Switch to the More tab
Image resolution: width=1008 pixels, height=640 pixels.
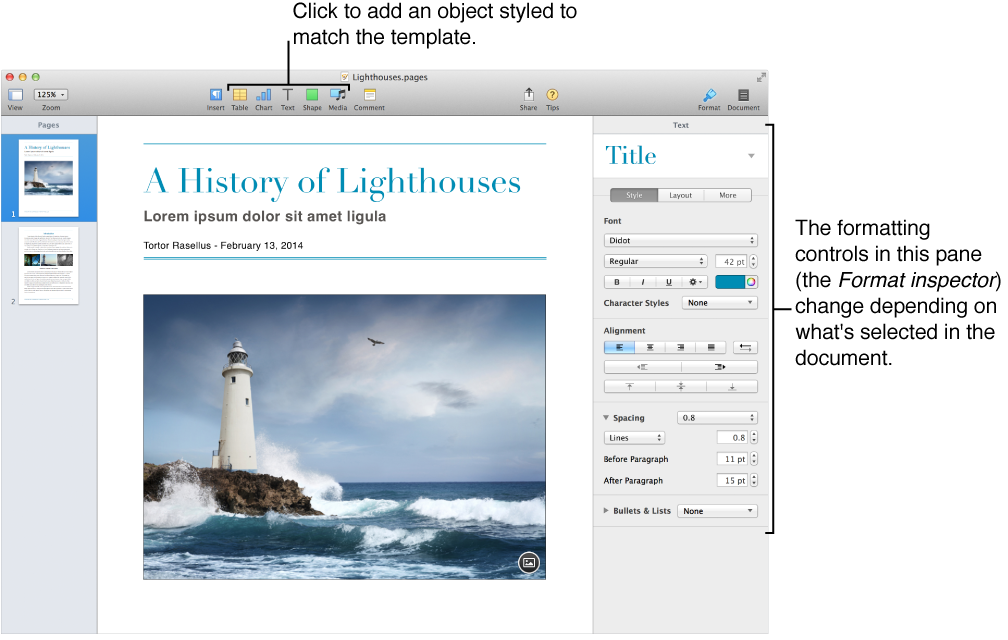[728, 195]
